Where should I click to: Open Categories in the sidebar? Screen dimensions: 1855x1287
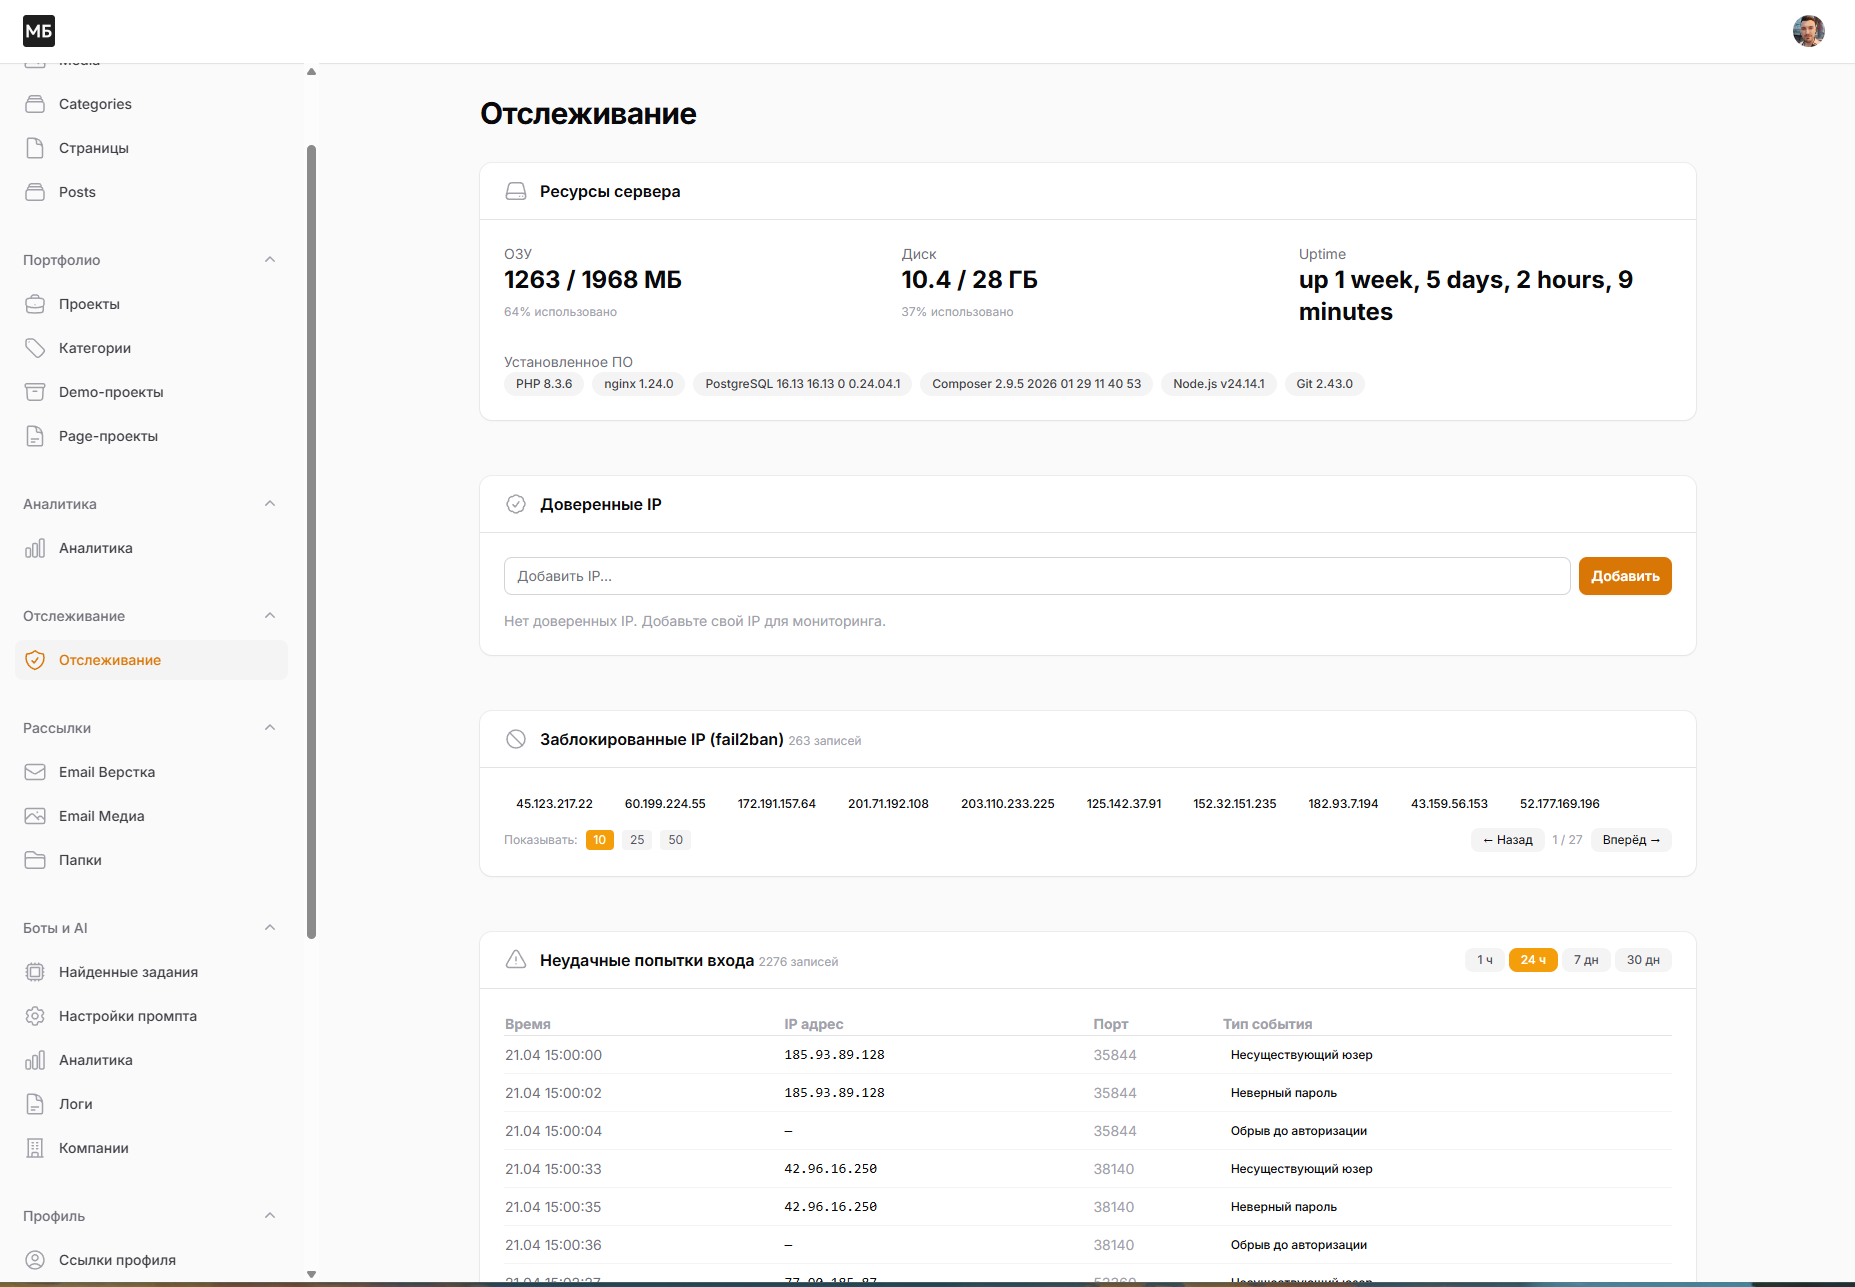coord(95,104)
